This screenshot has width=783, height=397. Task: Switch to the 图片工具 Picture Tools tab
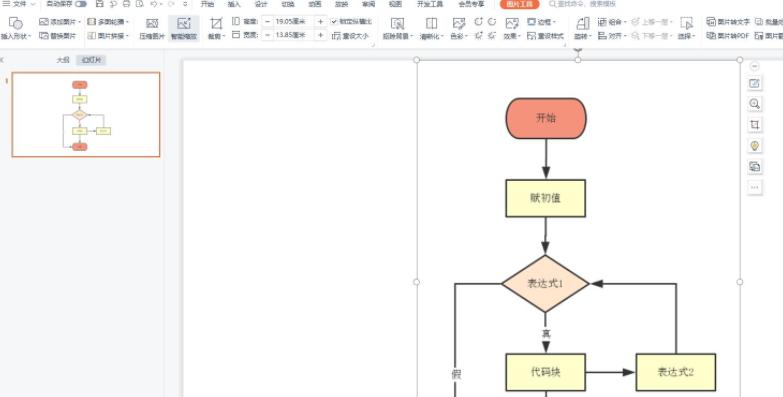(519, 4)
